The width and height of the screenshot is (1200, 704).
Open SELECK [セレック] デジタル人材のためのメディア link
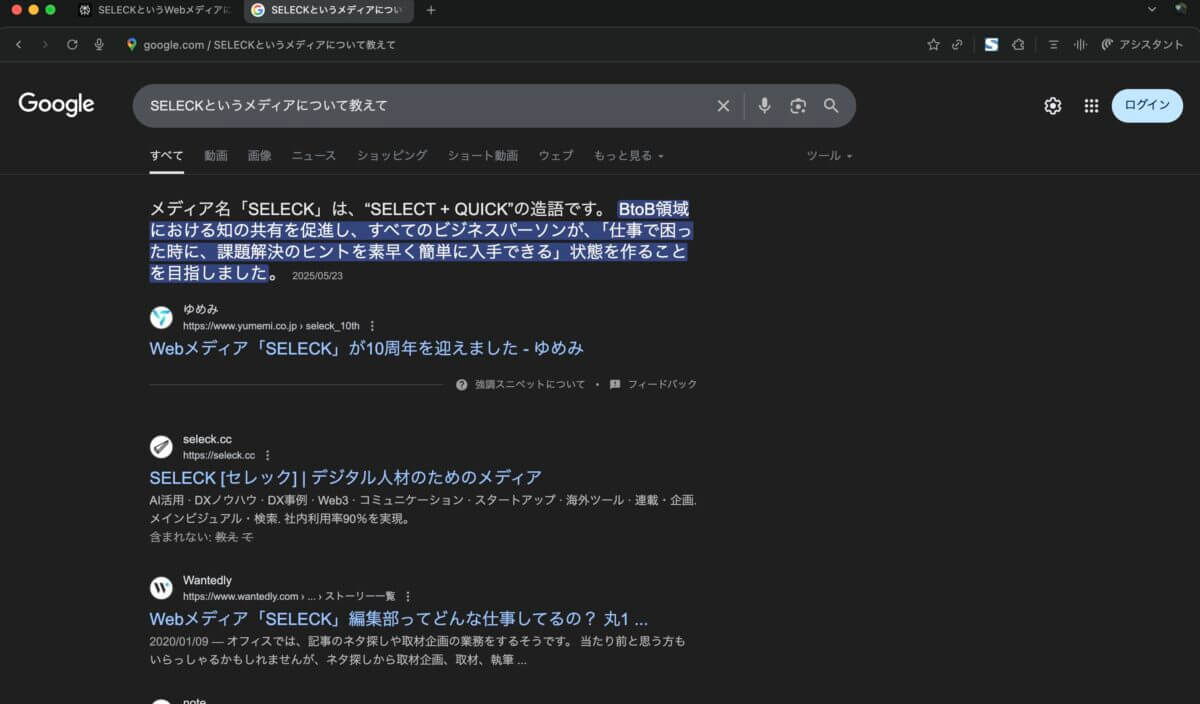tap(345, 477)
